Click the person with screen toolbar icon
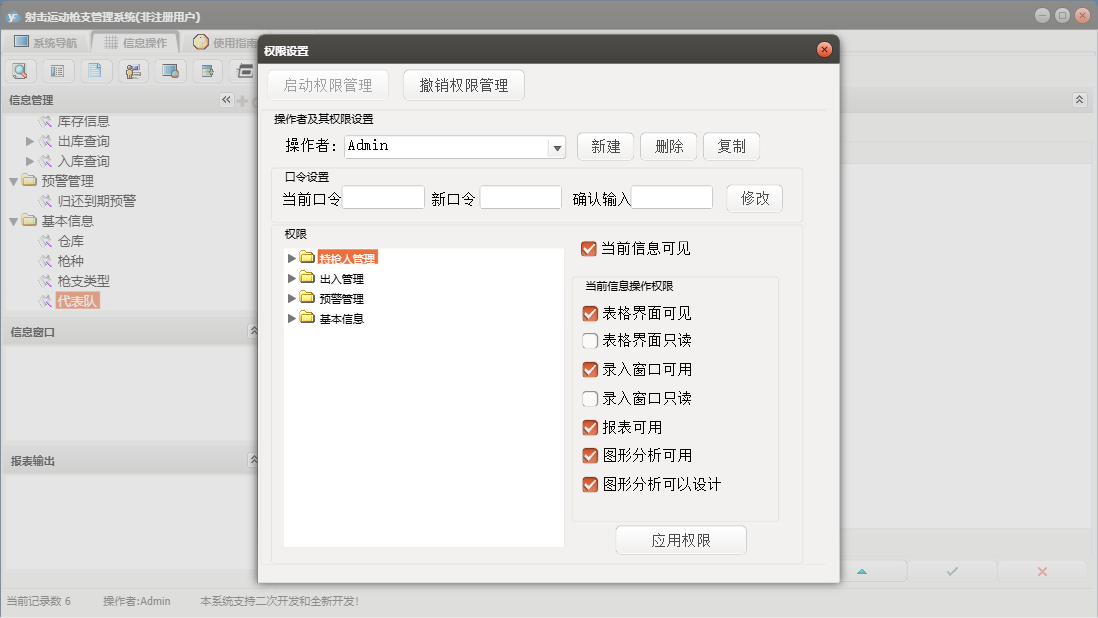Viewport: 1098px width, 618px height. point(133,71)
